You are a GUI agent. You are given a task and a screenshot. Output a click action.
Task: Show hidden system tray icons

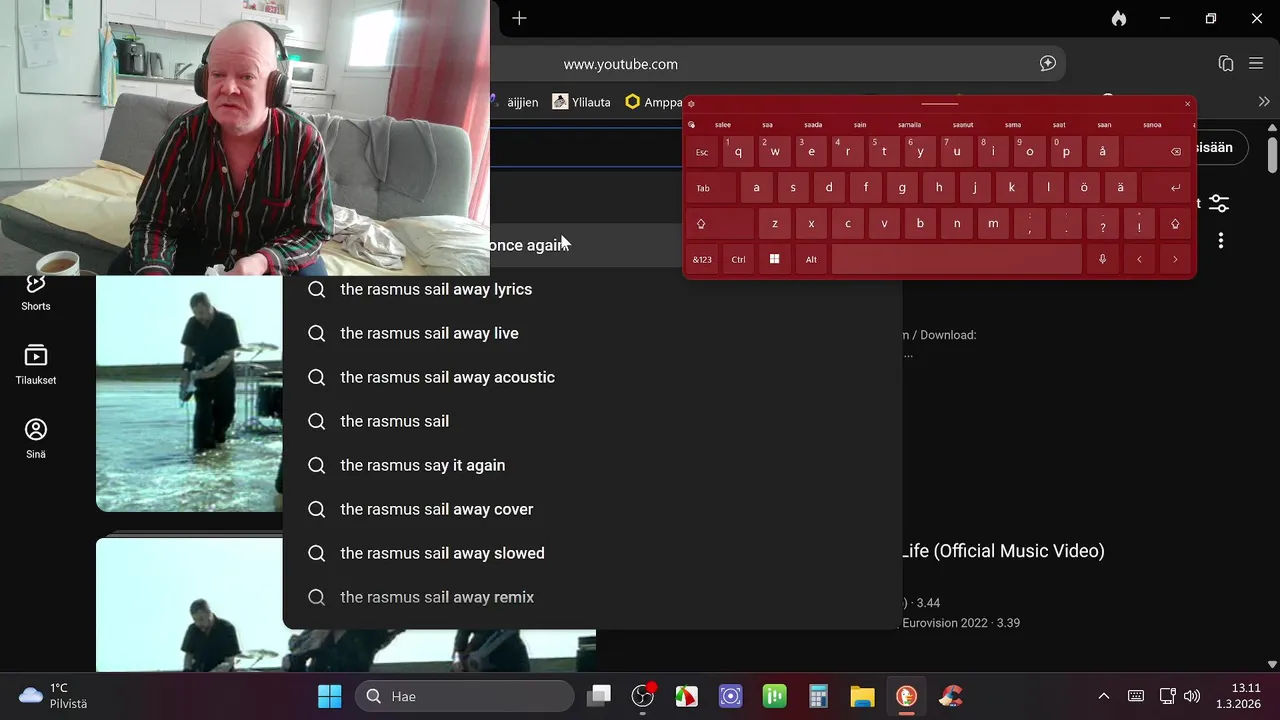tap(1104, 696)
